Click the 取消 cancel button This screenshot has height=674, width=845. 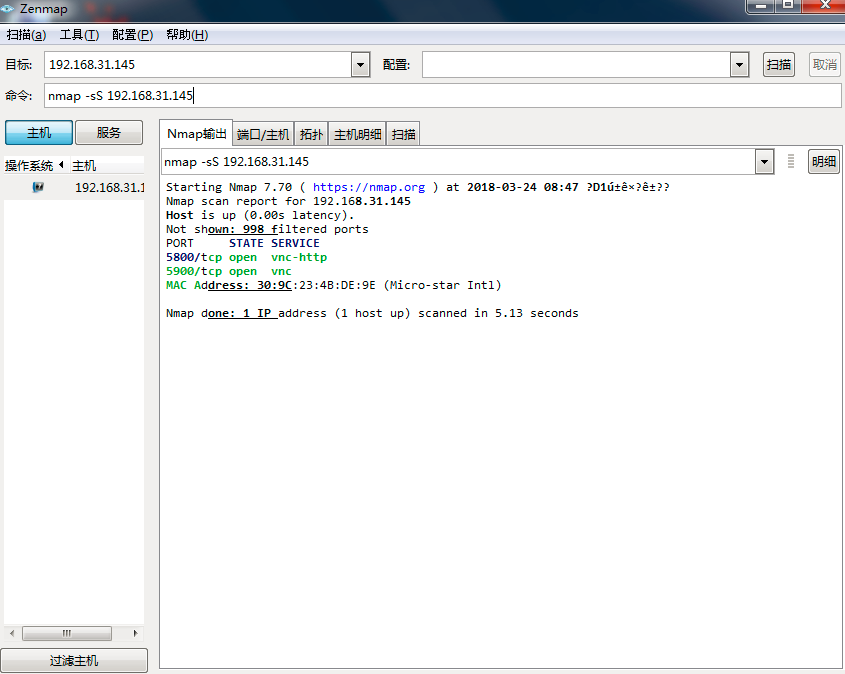click(x=825, y=65)
